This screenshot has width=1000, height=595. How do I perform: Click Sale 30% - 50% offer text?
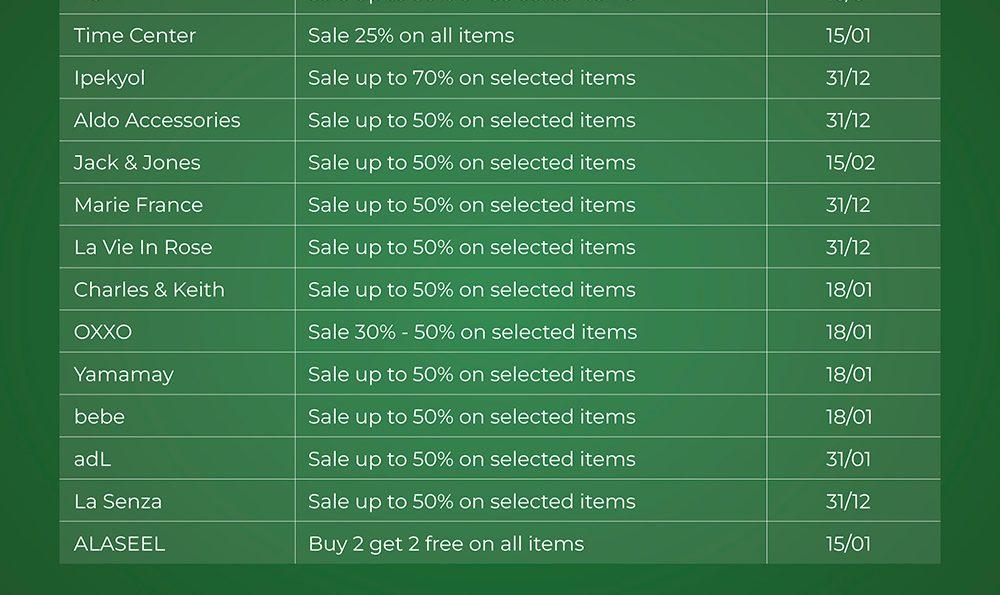[472, 332]
